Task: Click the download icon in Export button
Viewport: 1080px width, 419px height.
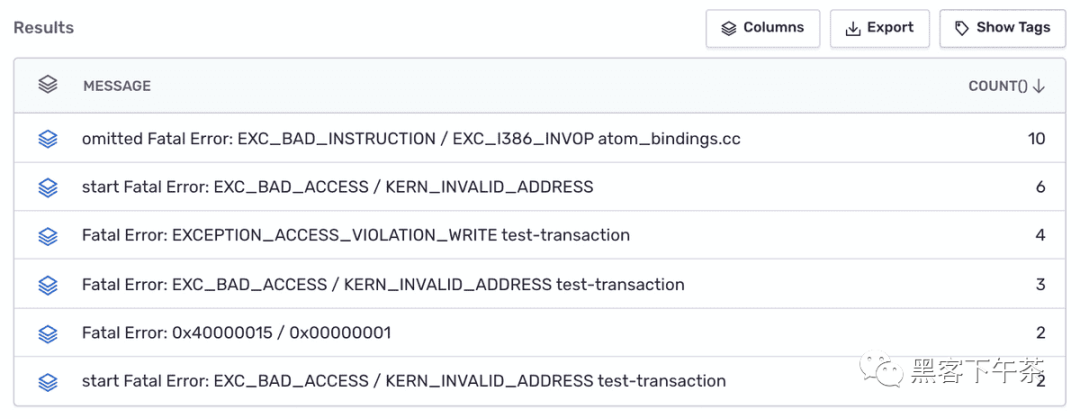Action: 853,28
